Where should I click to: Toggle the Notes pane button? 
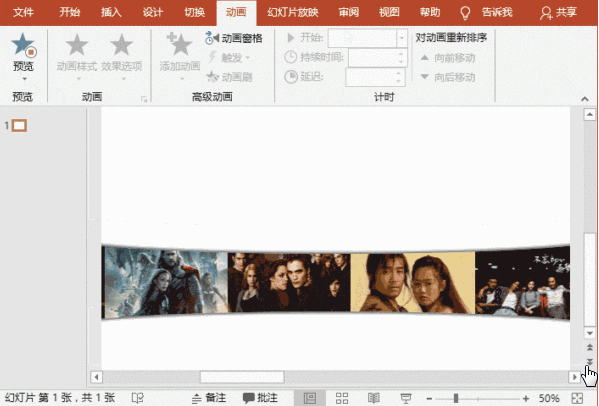pos(208,398)
